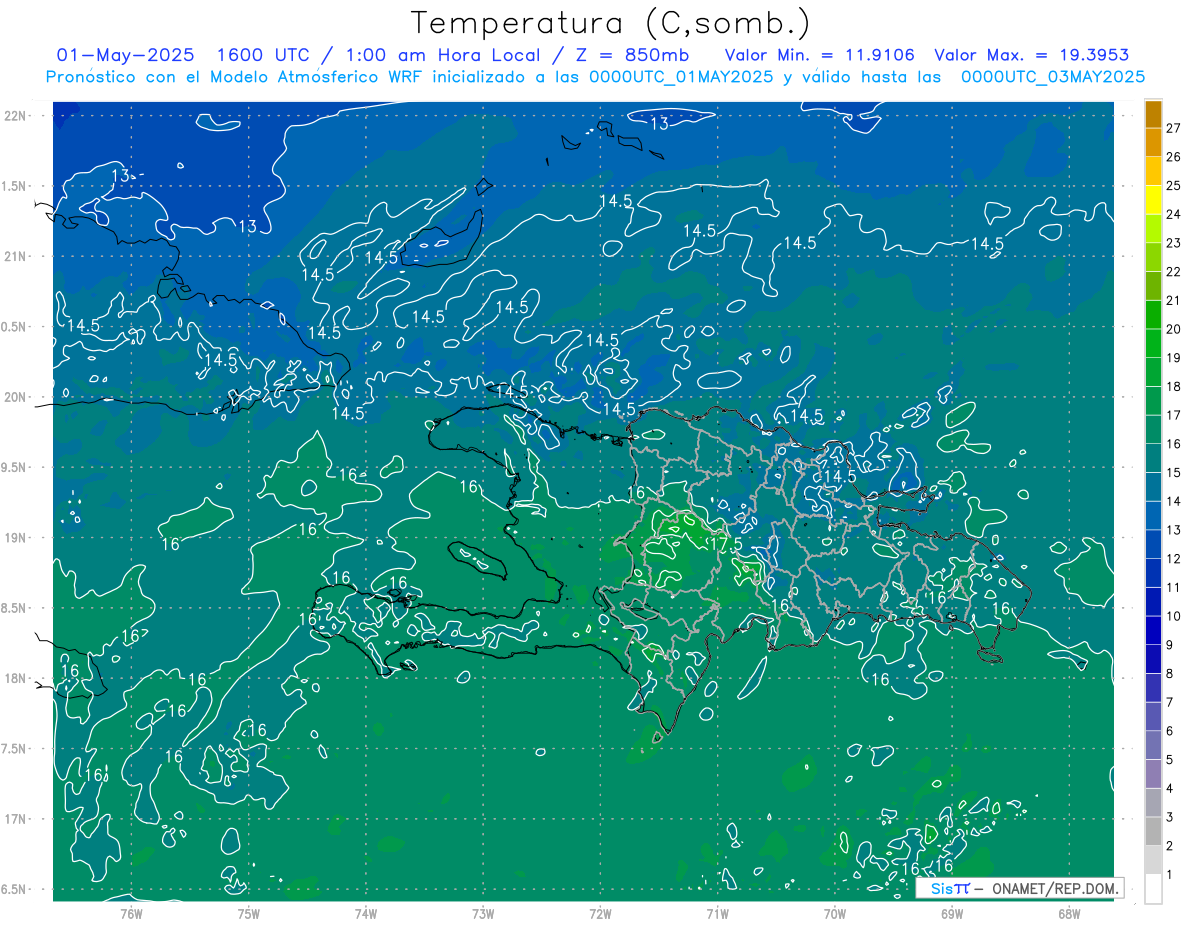Click the color scale label "1"
This screenshot has height=927, width=1200.
(x=1170, y=875)
